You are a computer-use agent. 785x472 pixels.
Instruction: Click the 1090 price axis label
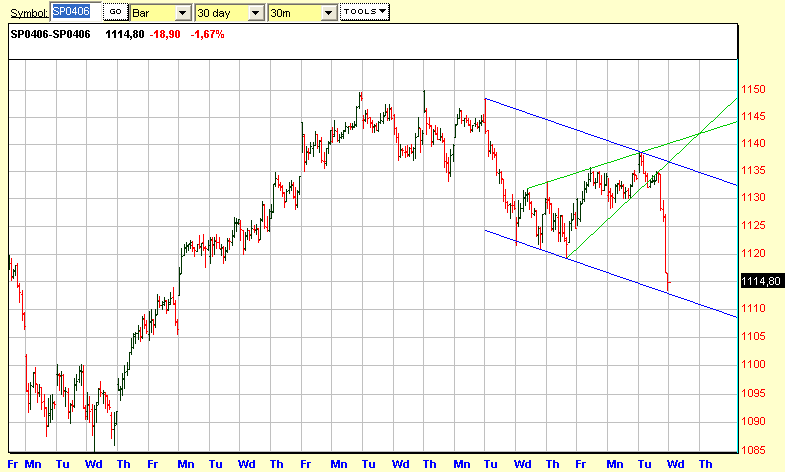(753, 421)
